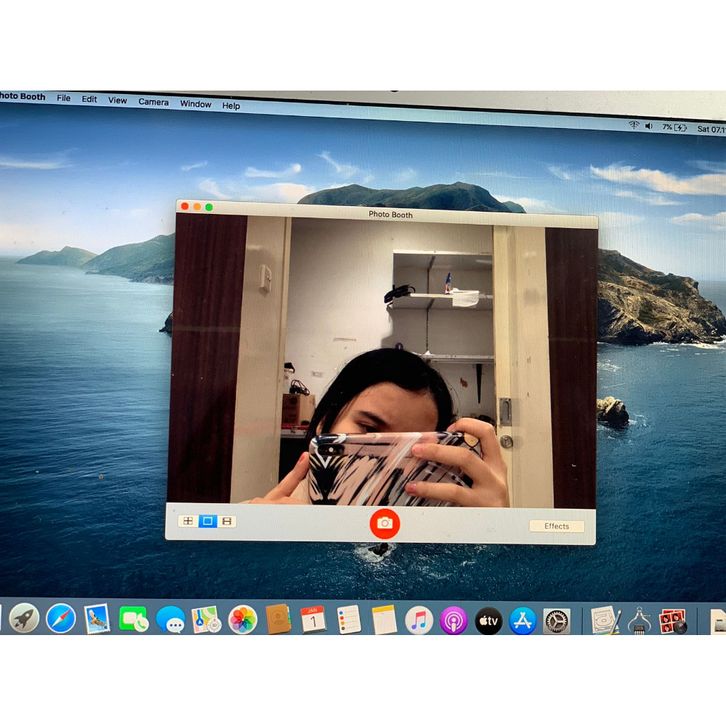The height and width of the screenshot is (726, 726).
Task: Open the Help menu
Action: coord(231,105)
